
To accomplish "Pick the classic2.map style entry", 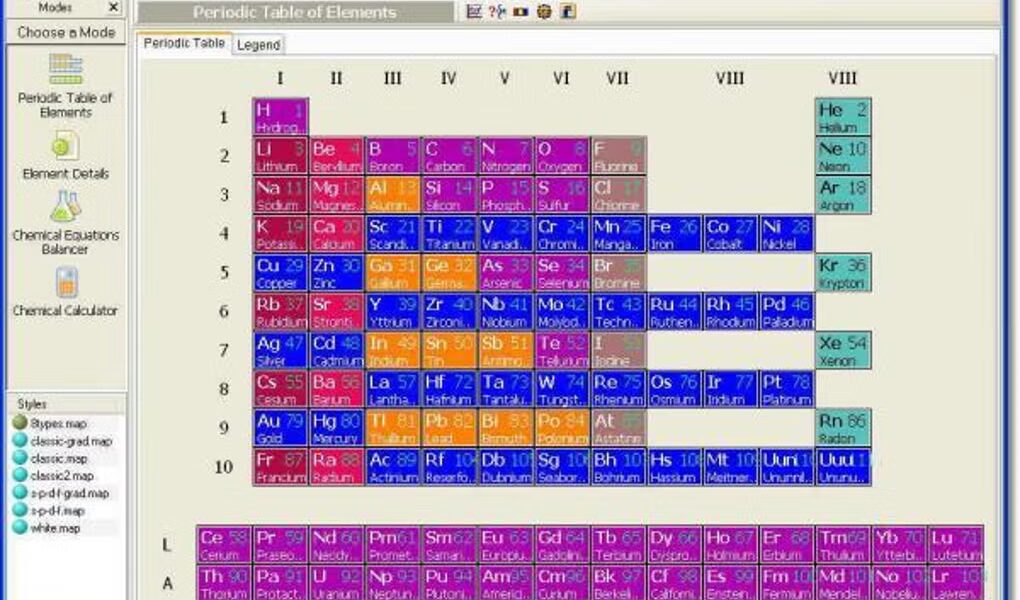I will point(61,476).
